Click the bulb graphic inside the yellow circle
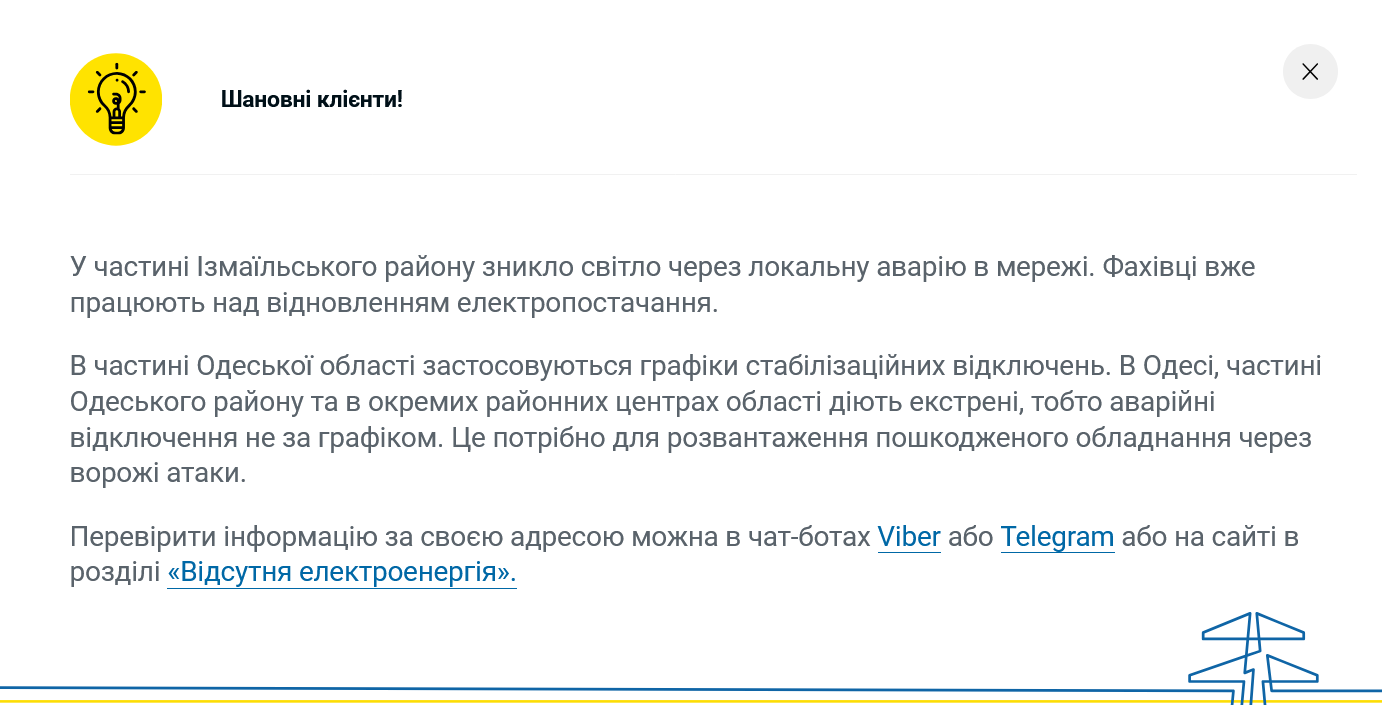The width and height of the screenshot is (1382, 705). click(115, 99)
